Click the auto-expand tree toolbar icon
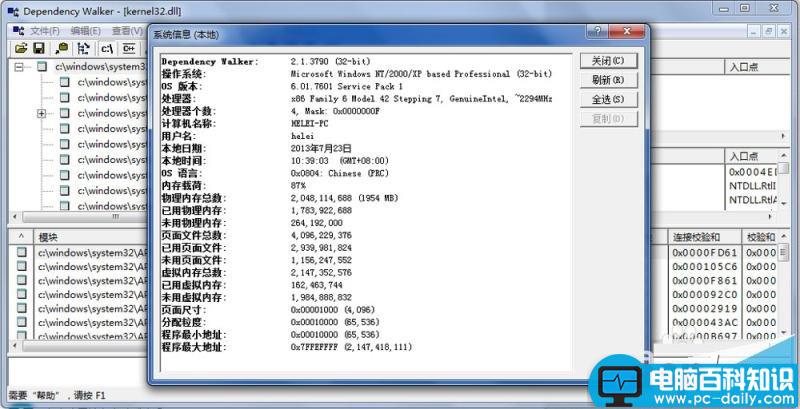 (84, 48)
